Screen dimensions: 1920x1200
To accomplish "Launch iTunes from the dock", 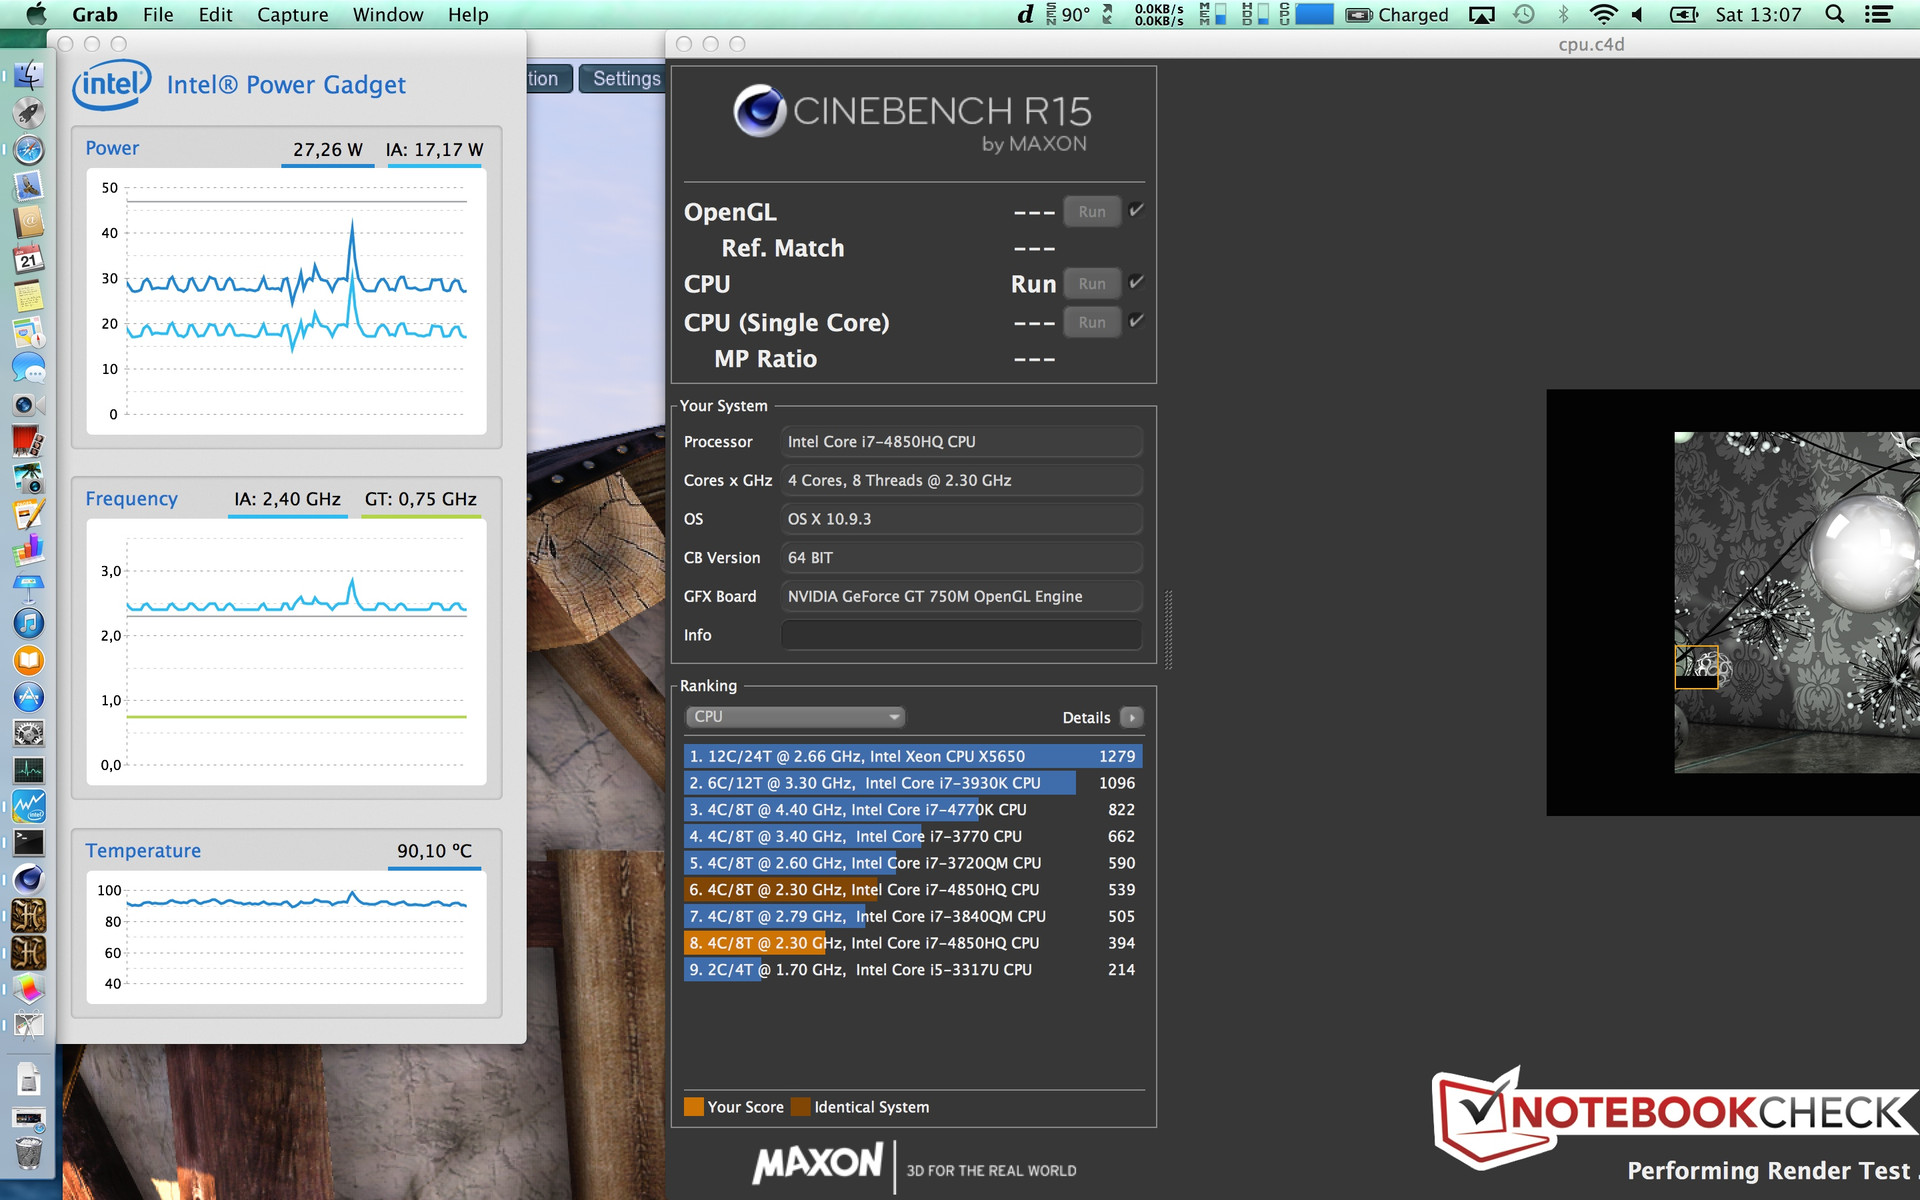I will click(29, 623).
